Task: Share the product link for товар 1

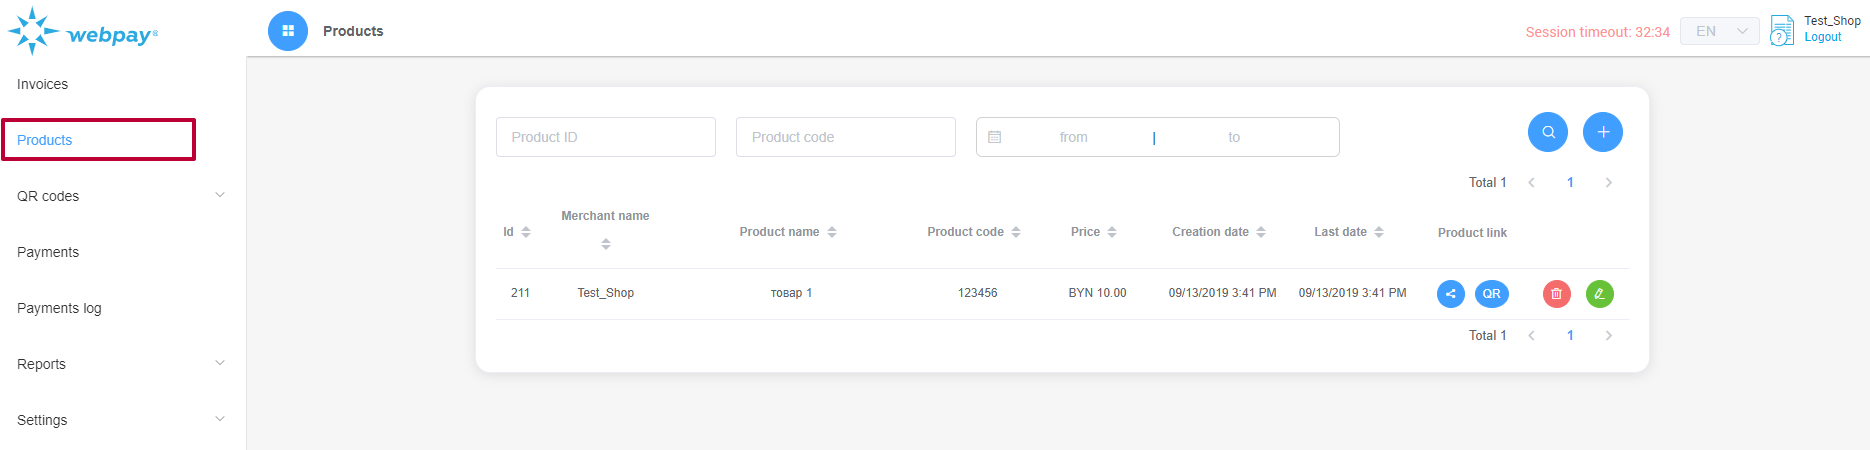Action: coord(1450,294)
